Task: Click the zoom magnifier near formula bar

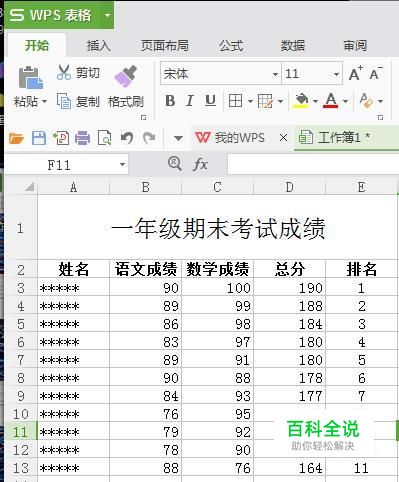Action: [x=175, y=163]
